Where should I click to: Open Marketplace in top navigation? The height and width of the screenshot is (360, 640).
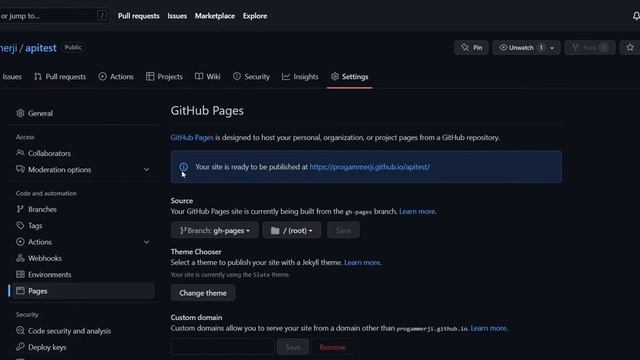coord(215,16)
